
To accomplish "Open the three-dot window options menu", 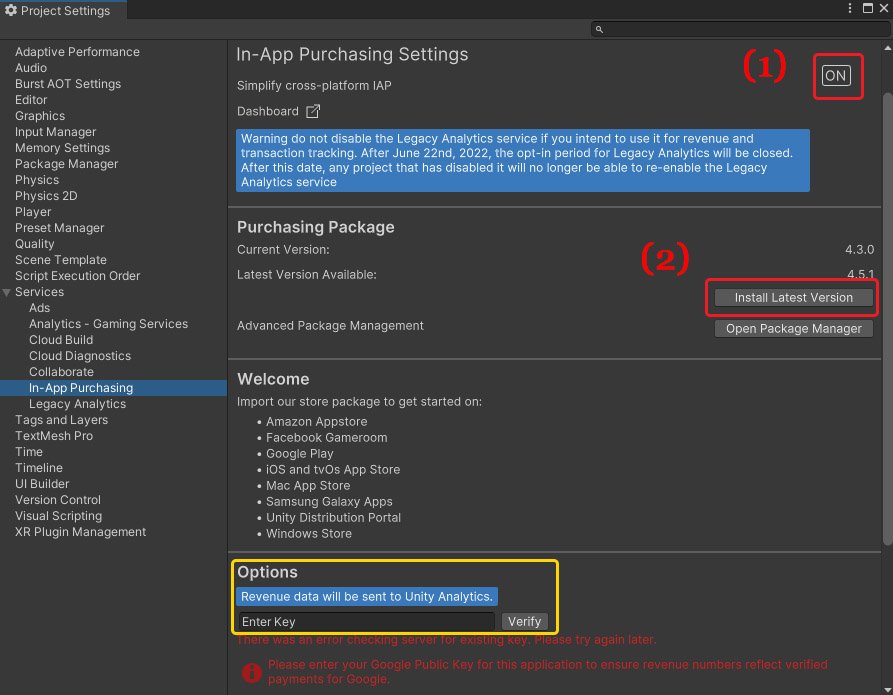I will tap(850, 10).
